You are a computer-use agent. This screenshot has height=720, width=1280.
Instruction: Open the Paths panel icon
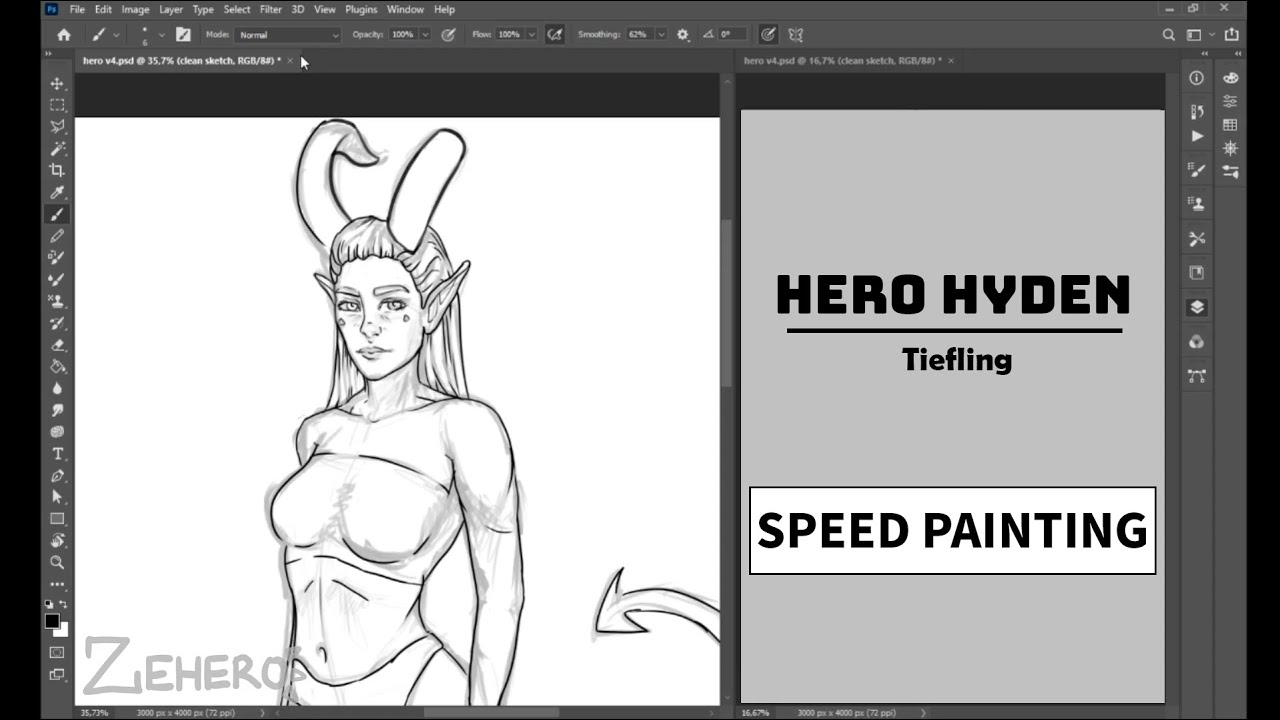1196,376
